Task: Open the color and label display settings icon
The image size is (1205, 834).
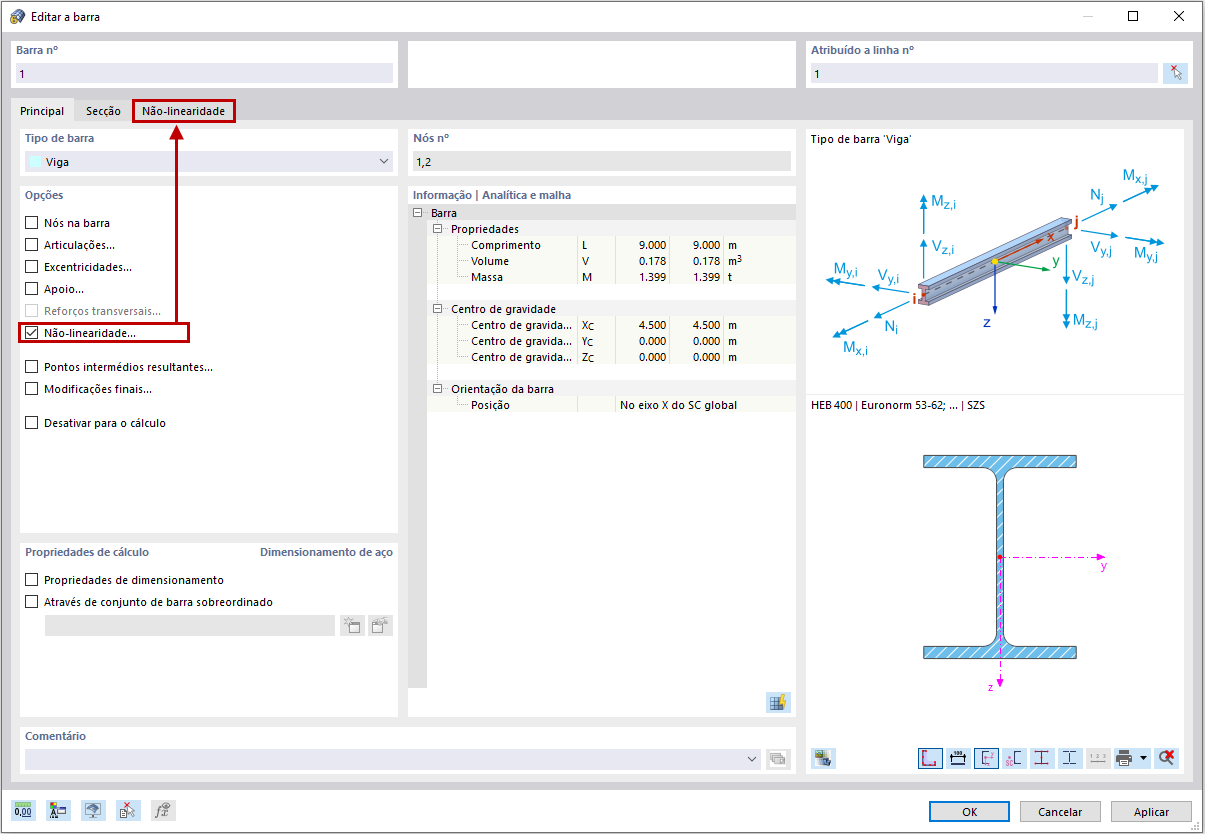Action: point(58,811)
